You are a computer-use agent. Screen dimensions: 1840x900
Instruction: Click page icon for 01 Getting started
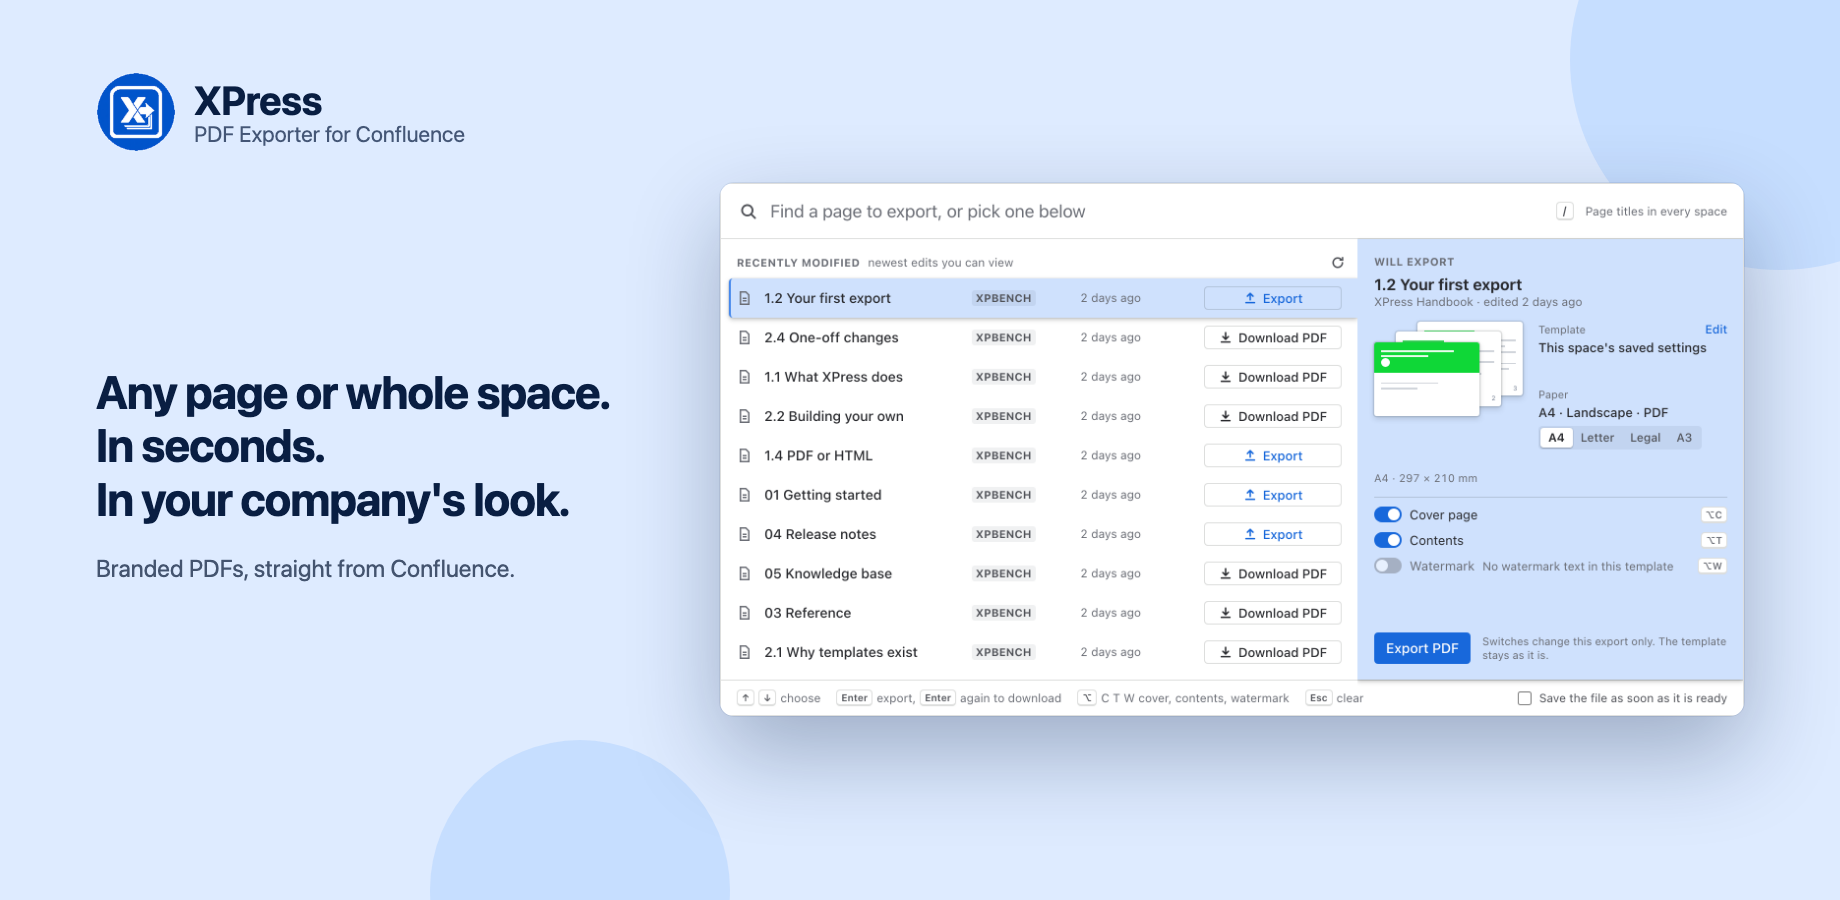point(745,495)
